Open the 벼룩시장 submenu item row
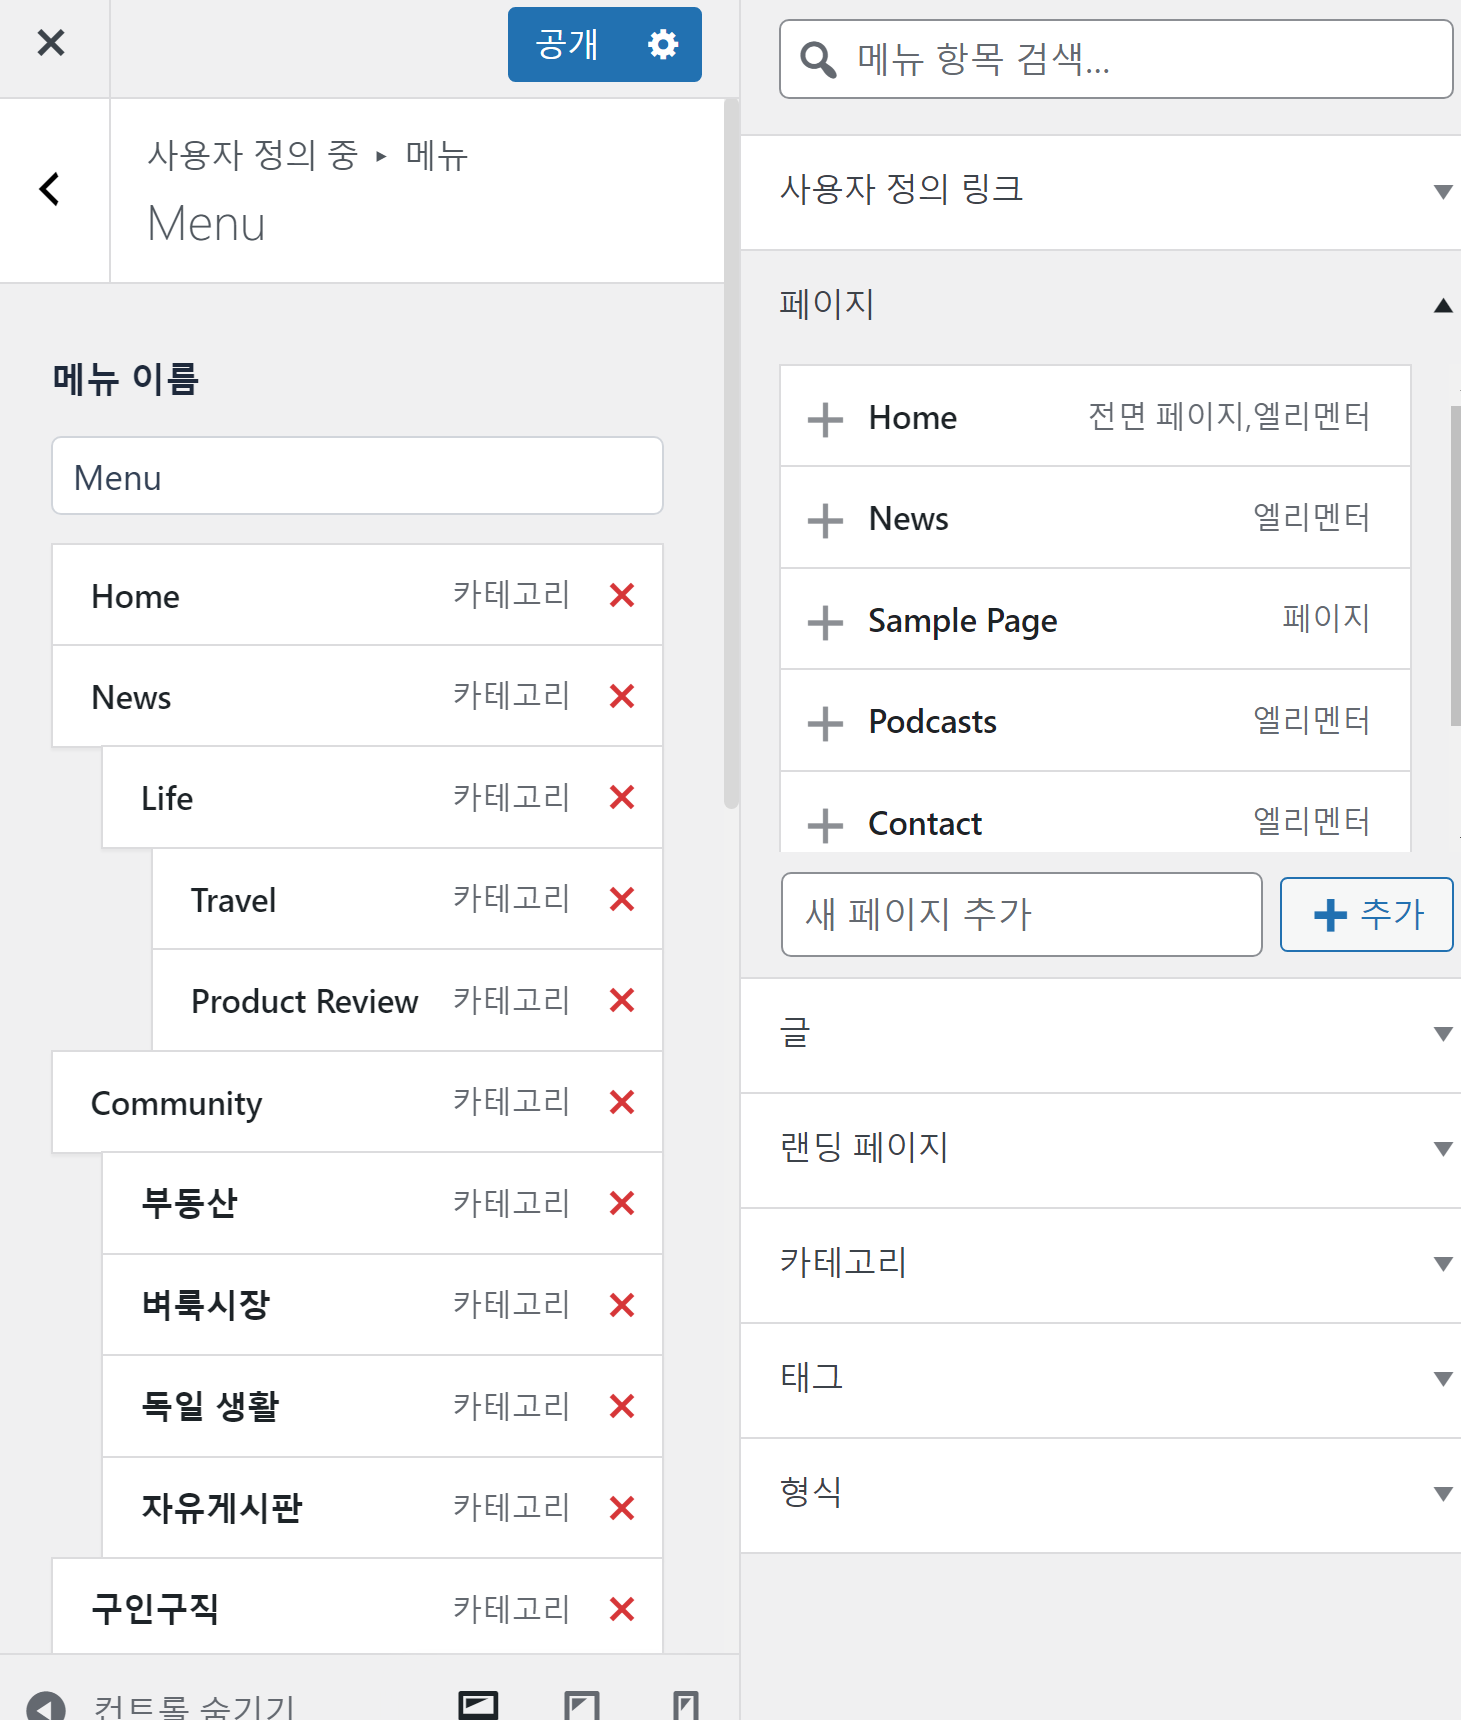The image size is (1461, 1720). 382,1305
